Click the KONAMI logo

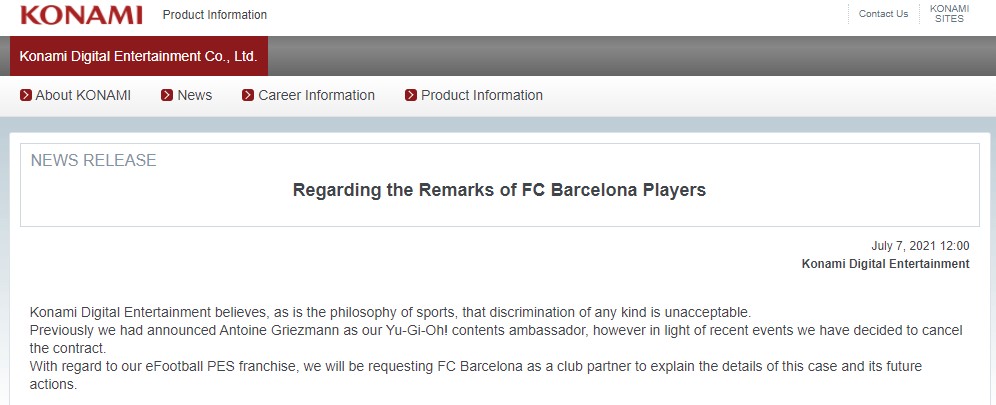click(81, 14)
